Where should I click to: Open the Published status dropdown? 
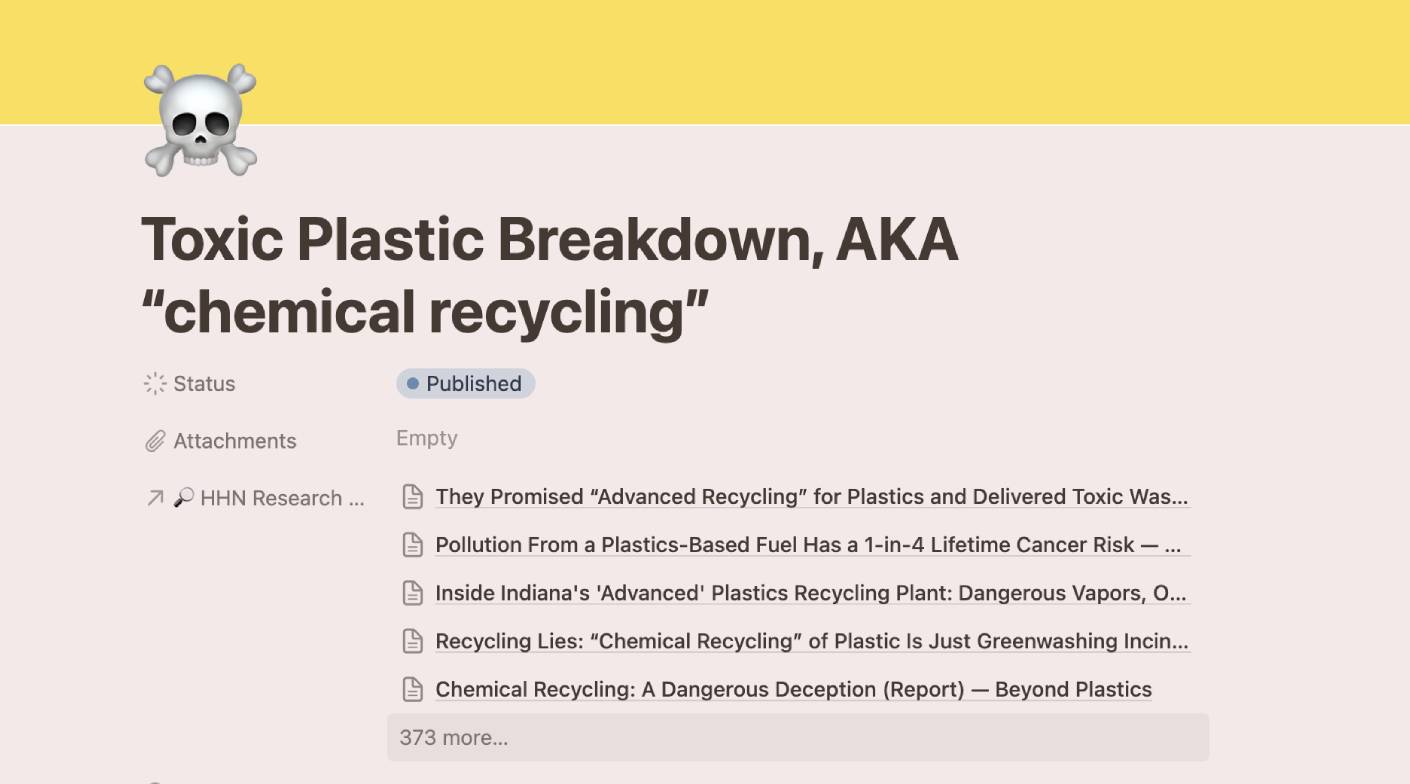[466, 384]
